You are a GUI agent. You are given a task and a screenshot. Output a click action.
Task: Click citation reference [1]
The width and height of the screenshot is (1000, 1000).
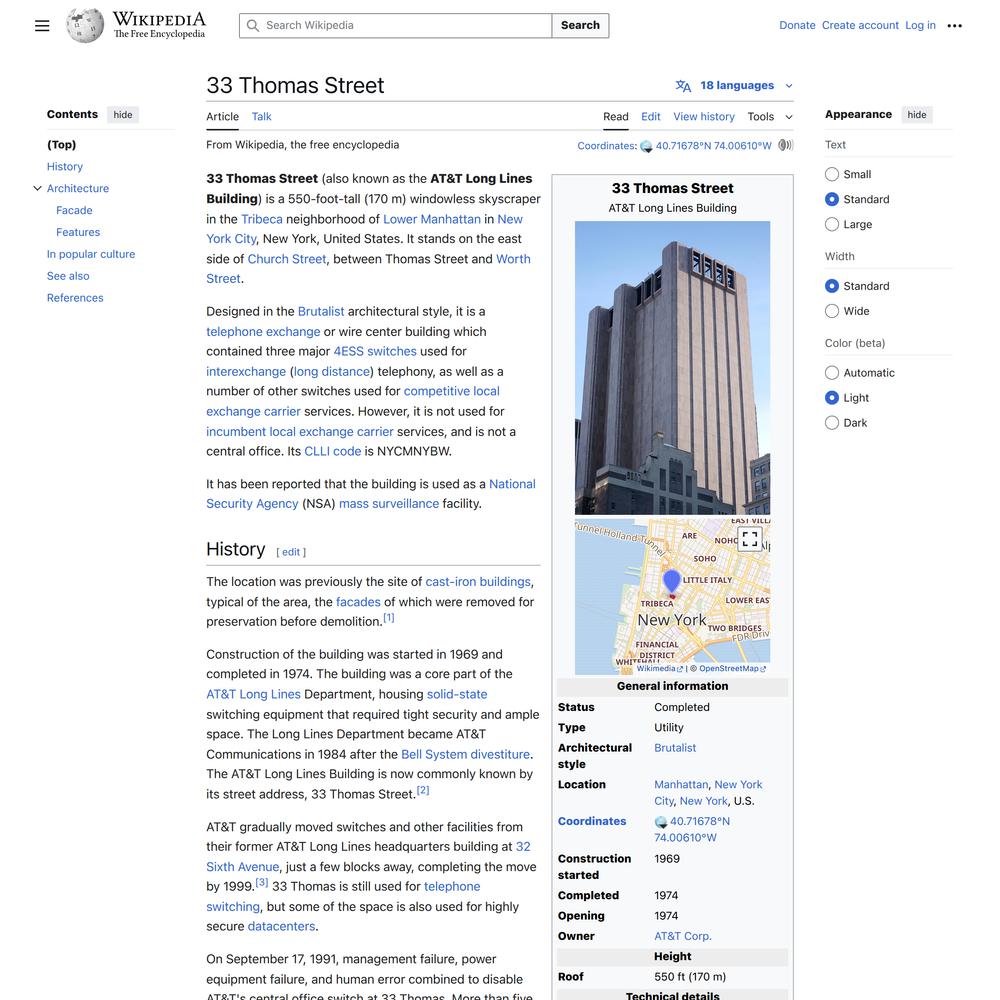click(x=388, y=617)
